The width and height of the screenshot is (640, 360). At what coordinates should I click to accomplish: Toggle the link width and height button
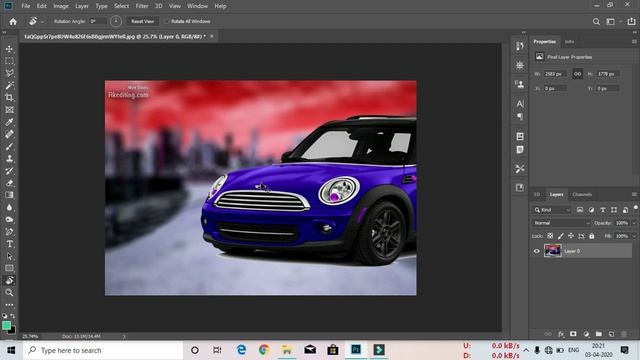tap(577, 74)
